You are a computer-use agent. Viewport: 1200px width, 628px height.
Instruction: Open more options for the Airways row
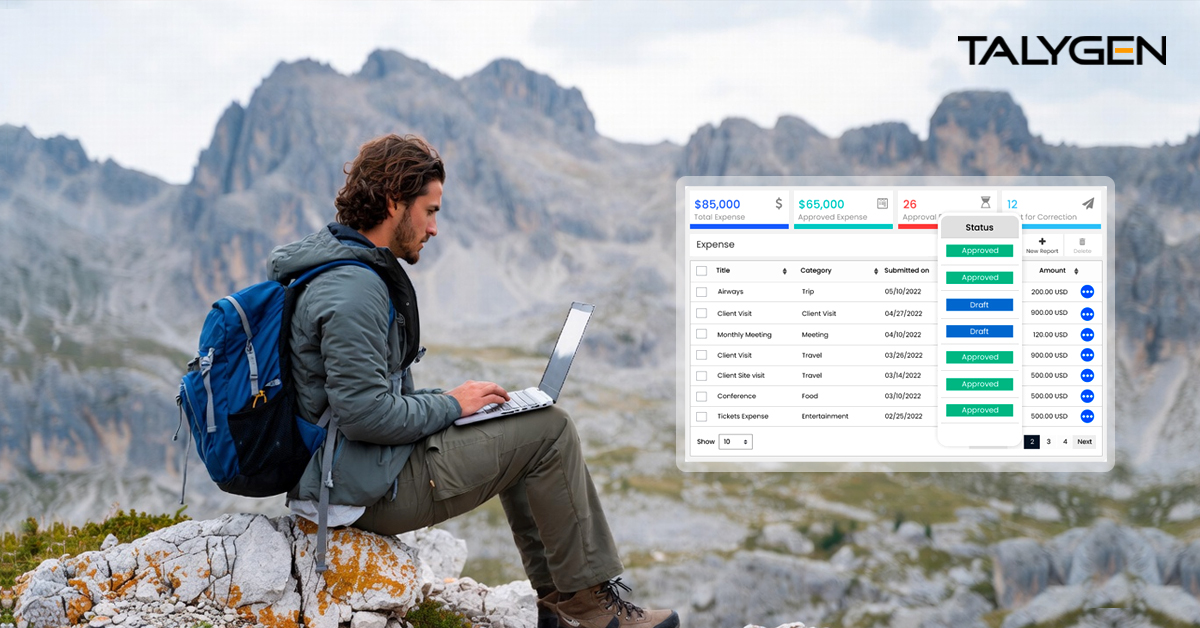pyautogui.click(x=1087, y=292)
